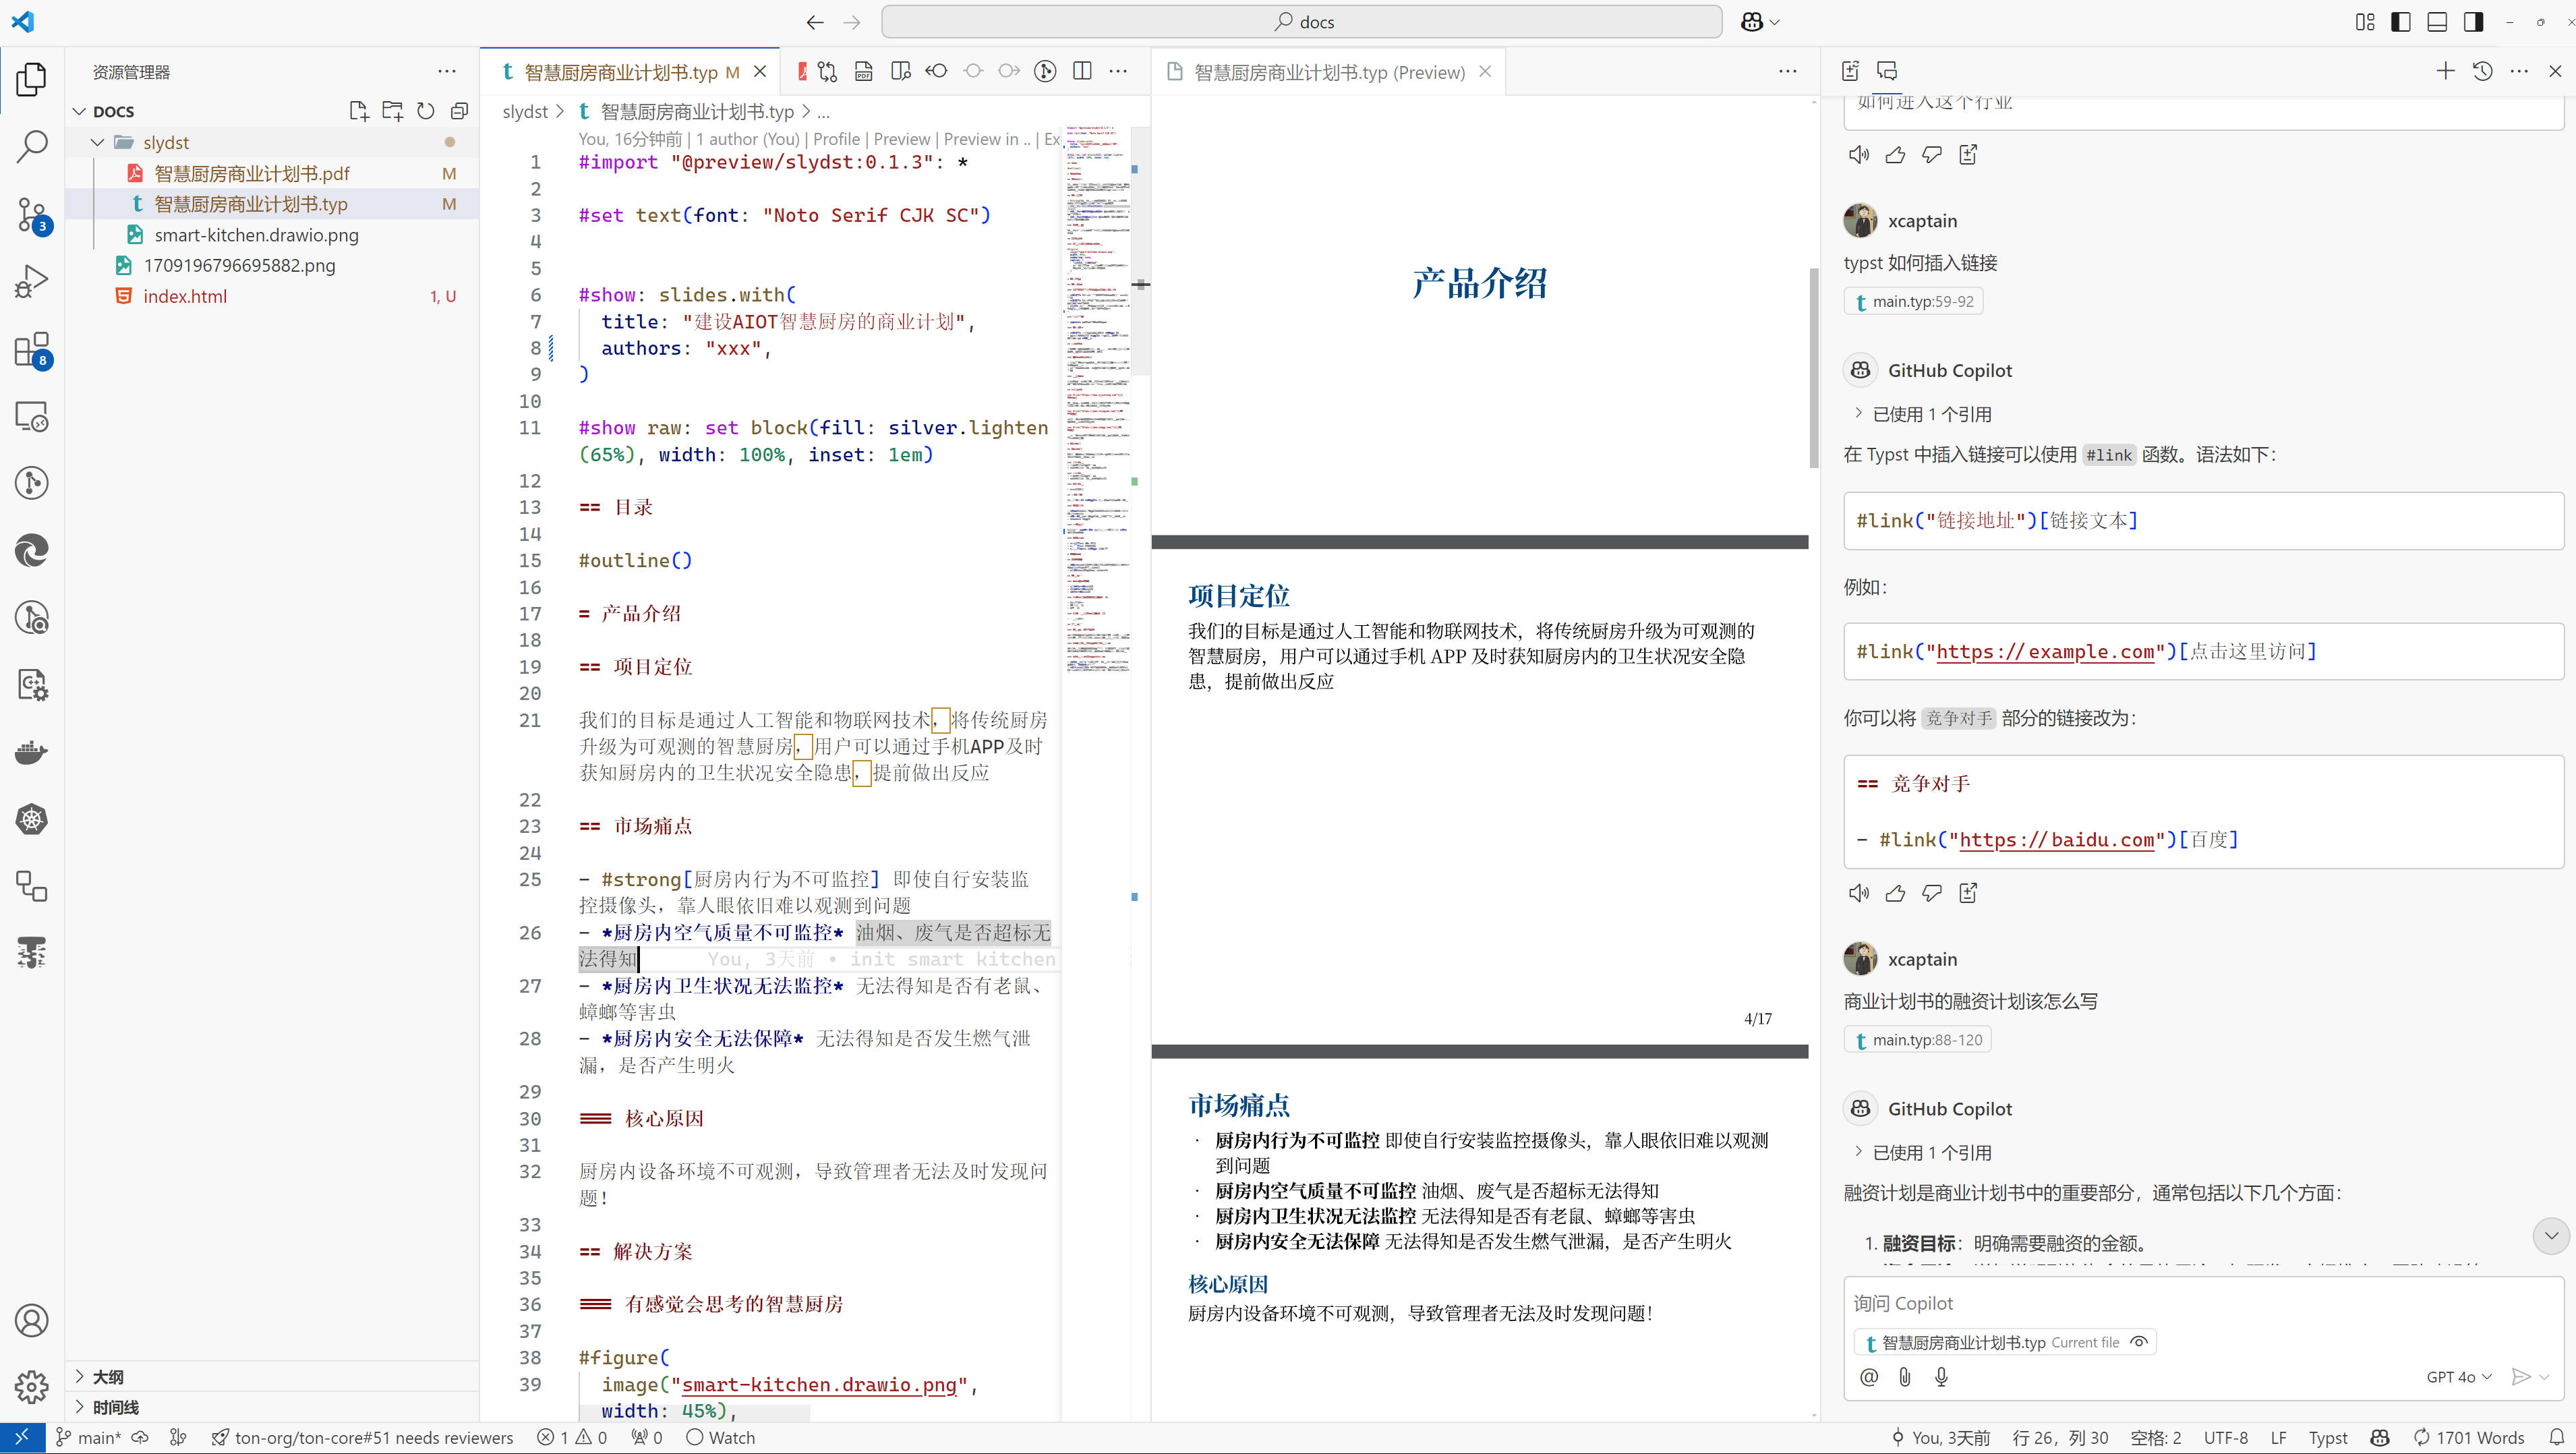
Task: Open Run and Debug from the activity bar
Action: coord(31,281)
